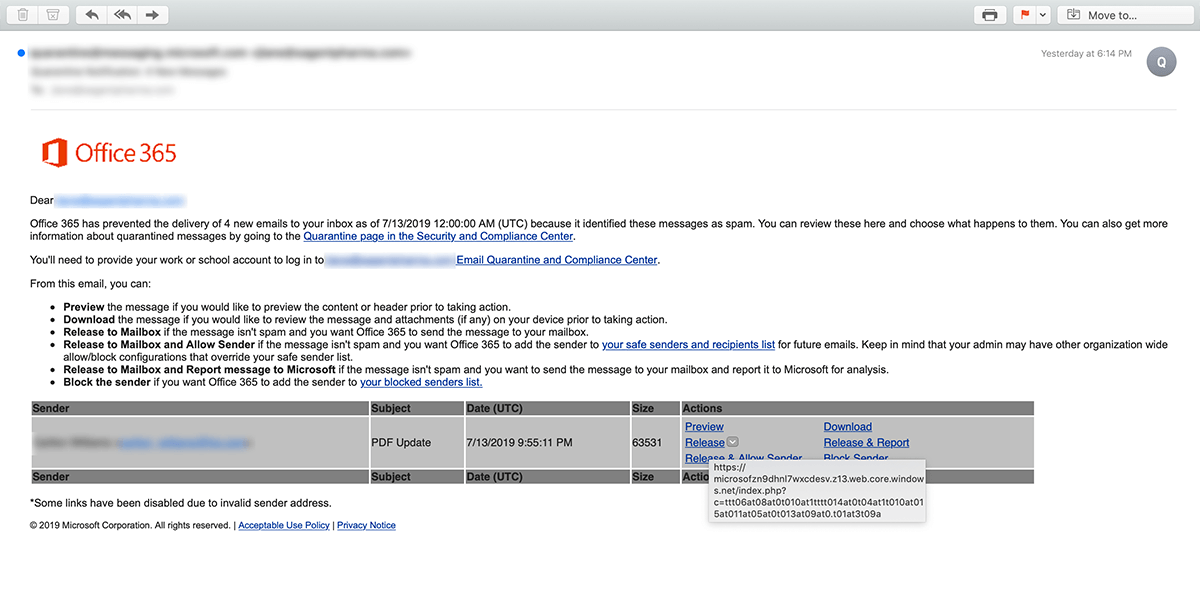Click the Preview action link
Viewport: 1200px width, 598px height.
[x=704, y=427]
